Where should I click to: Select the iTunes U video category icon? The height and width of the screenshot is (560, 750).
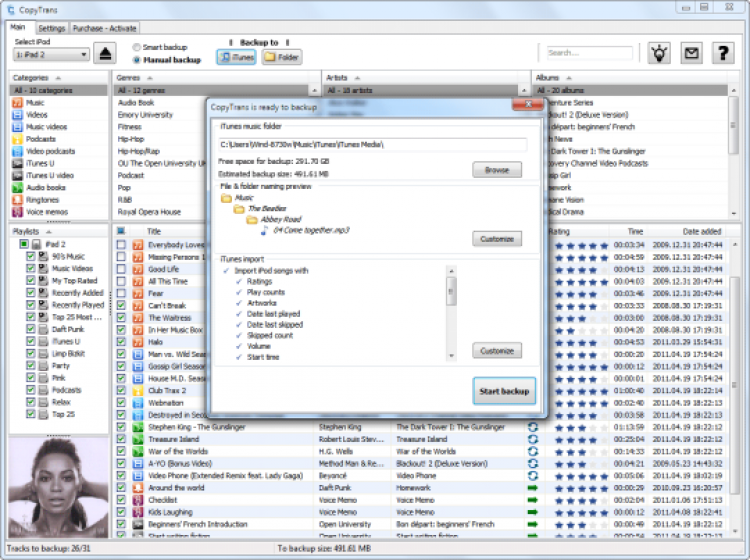17,176
